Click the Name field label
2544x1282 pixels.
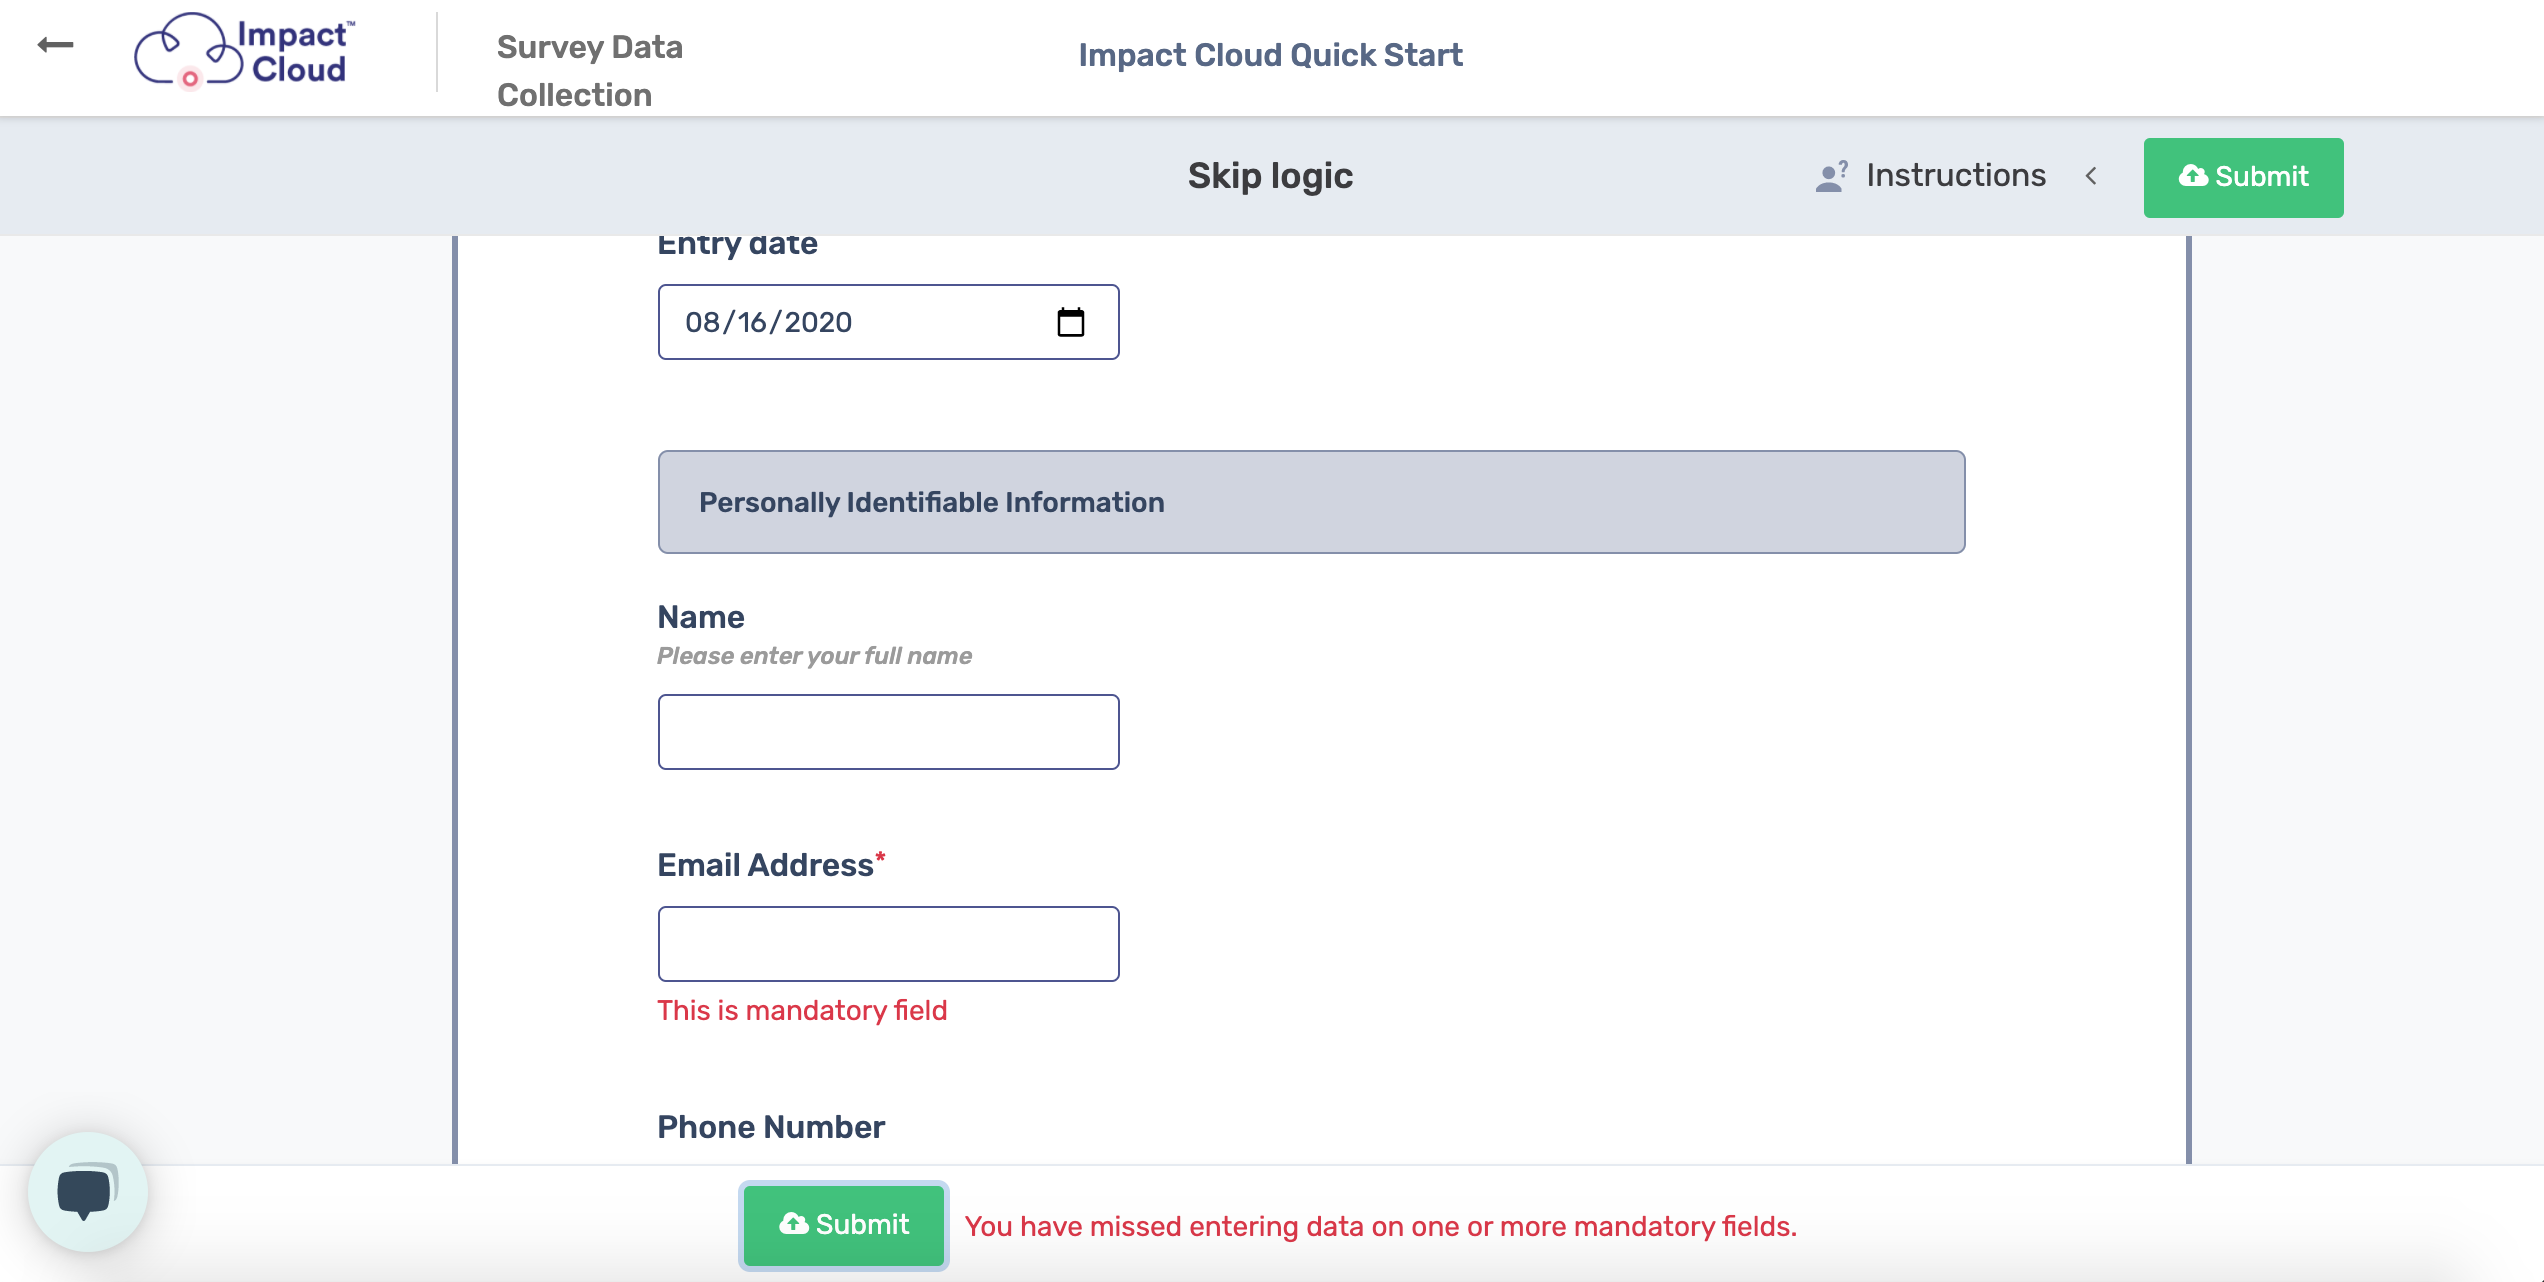701,617
